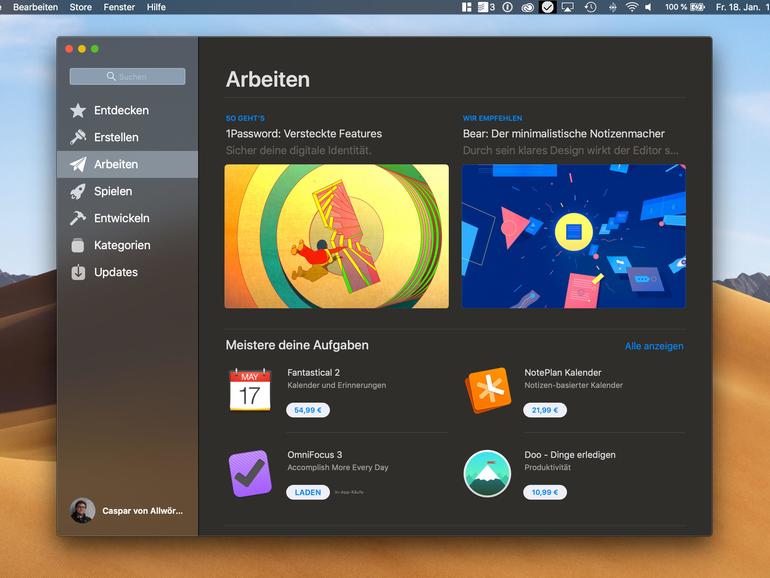
Task: Open the Bear blue artwork thumbnail
Action: click(x=574, y=236)
